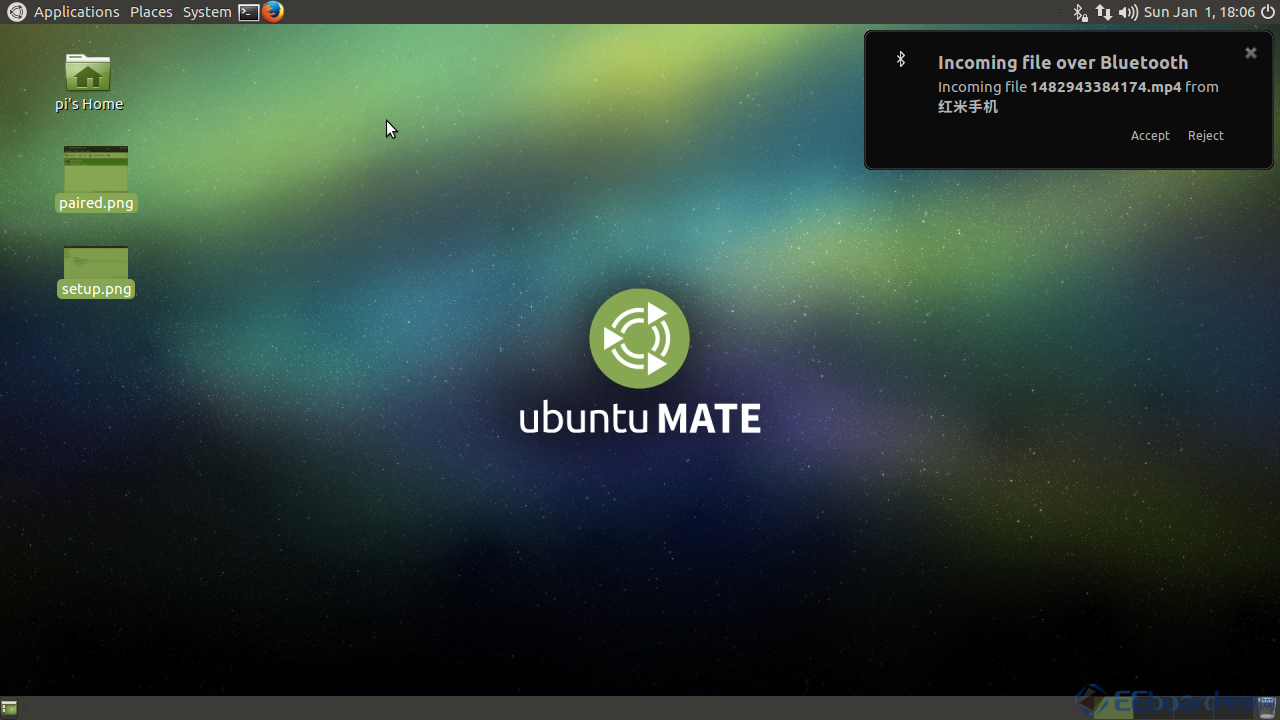The image size is (1280, 720).
Task: Click the Bluetooth tray icon
Action: pyautogui.click(x=1080, y=12)
